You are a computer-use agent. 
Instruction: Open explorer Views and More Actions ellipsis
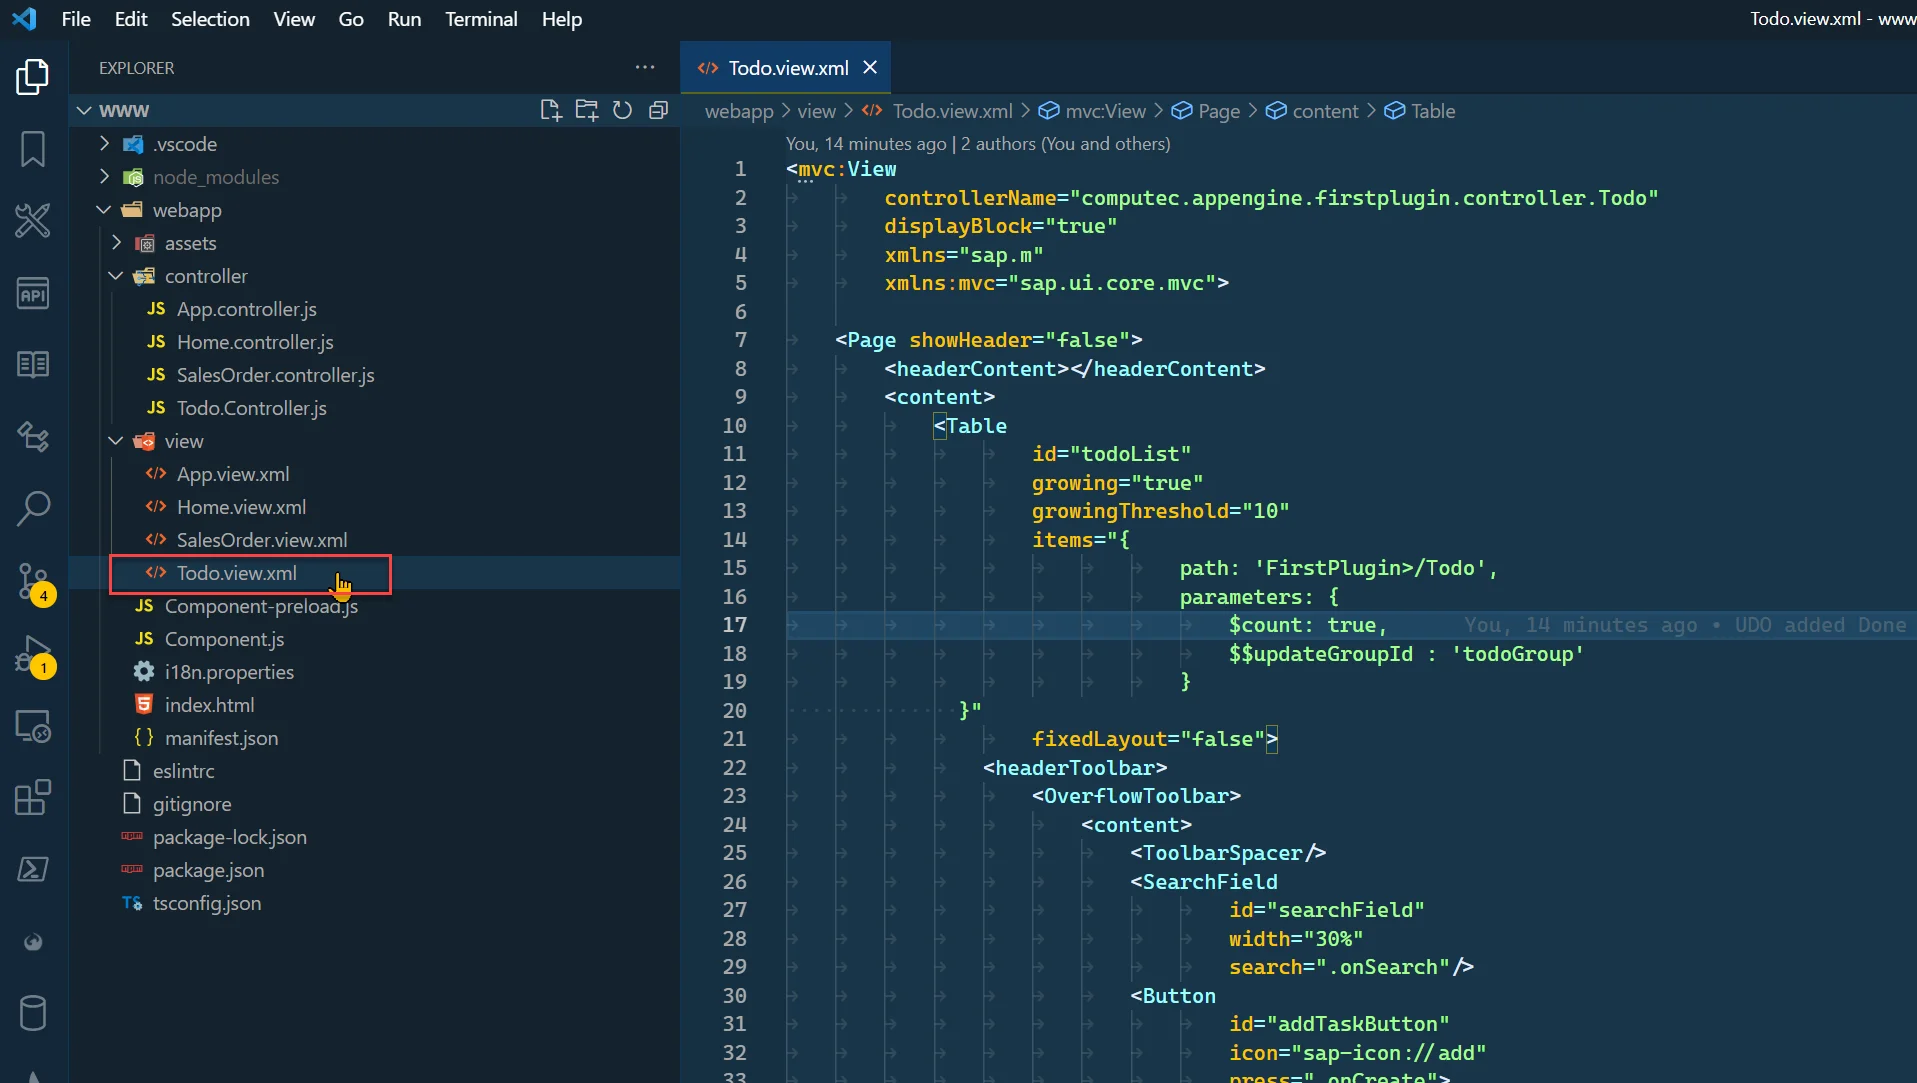click(x=645, y=67)
